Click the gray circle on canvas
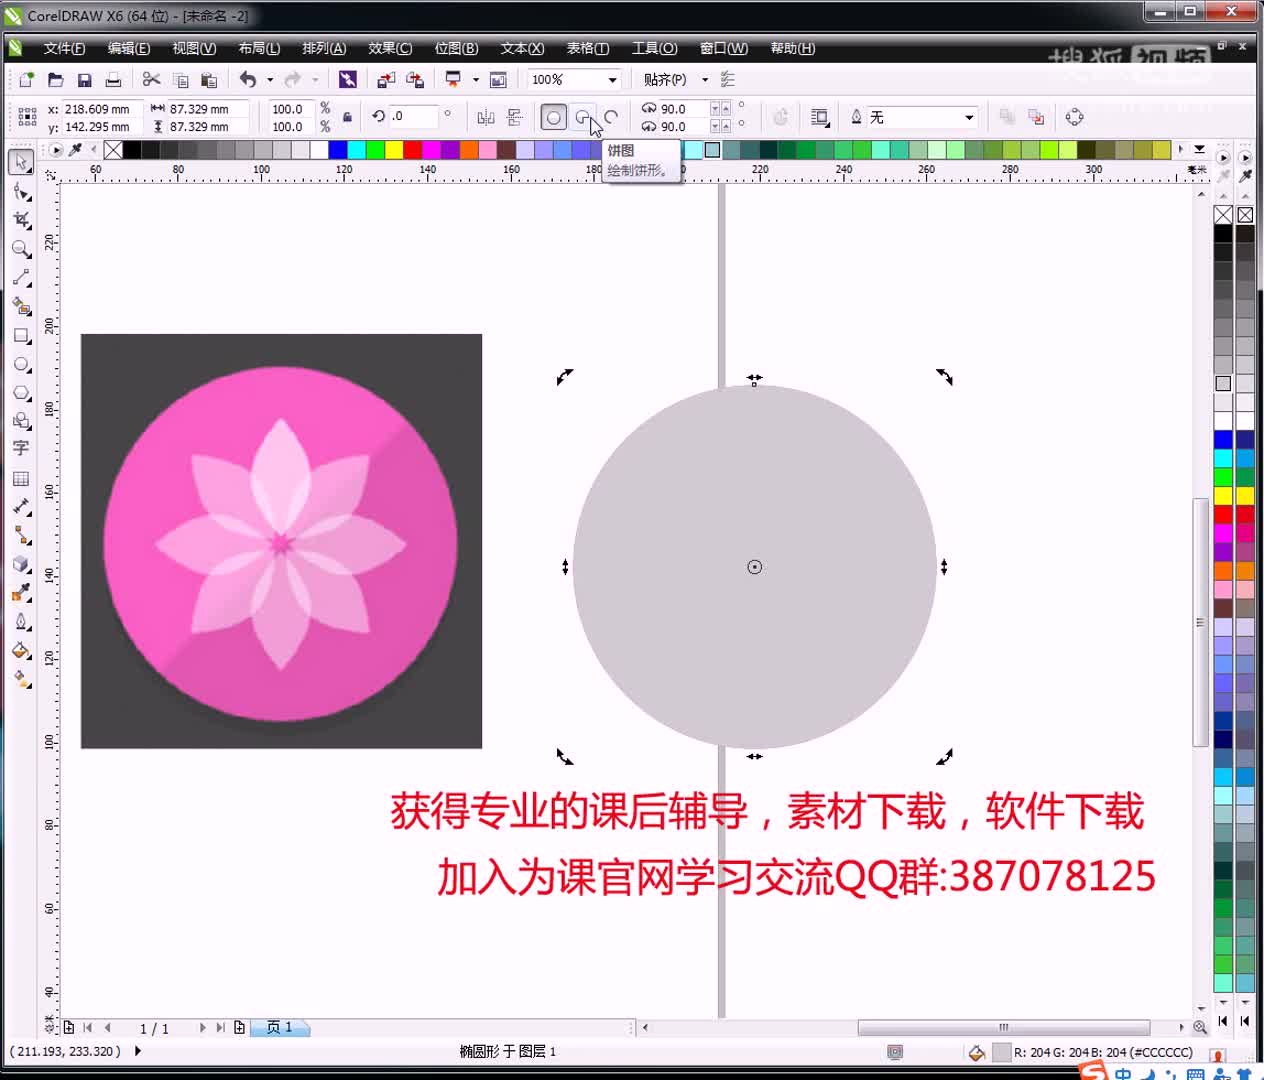This screenshot has width=1264, height=1080. [755, 567]
